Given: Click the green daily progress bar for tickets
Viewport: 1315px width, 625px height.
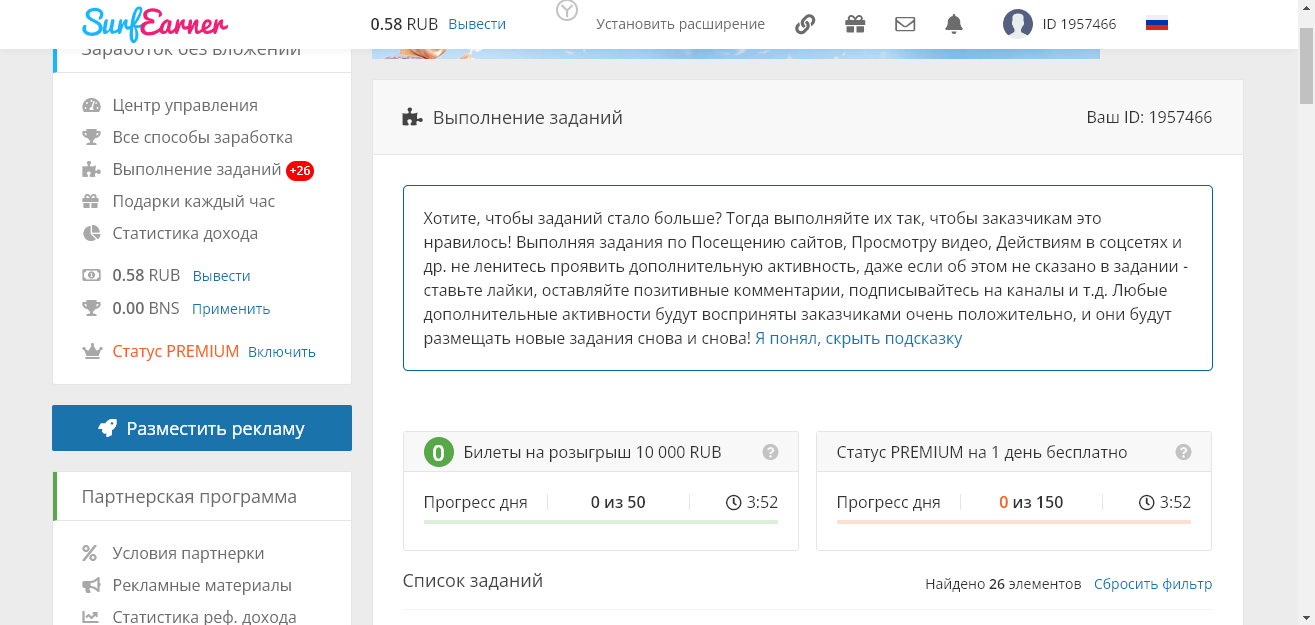Looking at the screenshot, I should coord(601,522).
